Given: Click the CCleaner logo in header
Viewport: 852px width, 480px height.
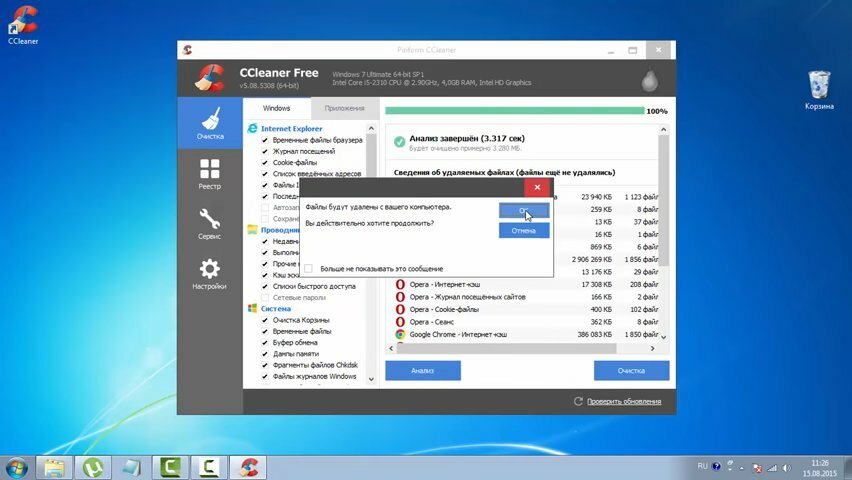Looking at the screenshot, I should 210,78.
